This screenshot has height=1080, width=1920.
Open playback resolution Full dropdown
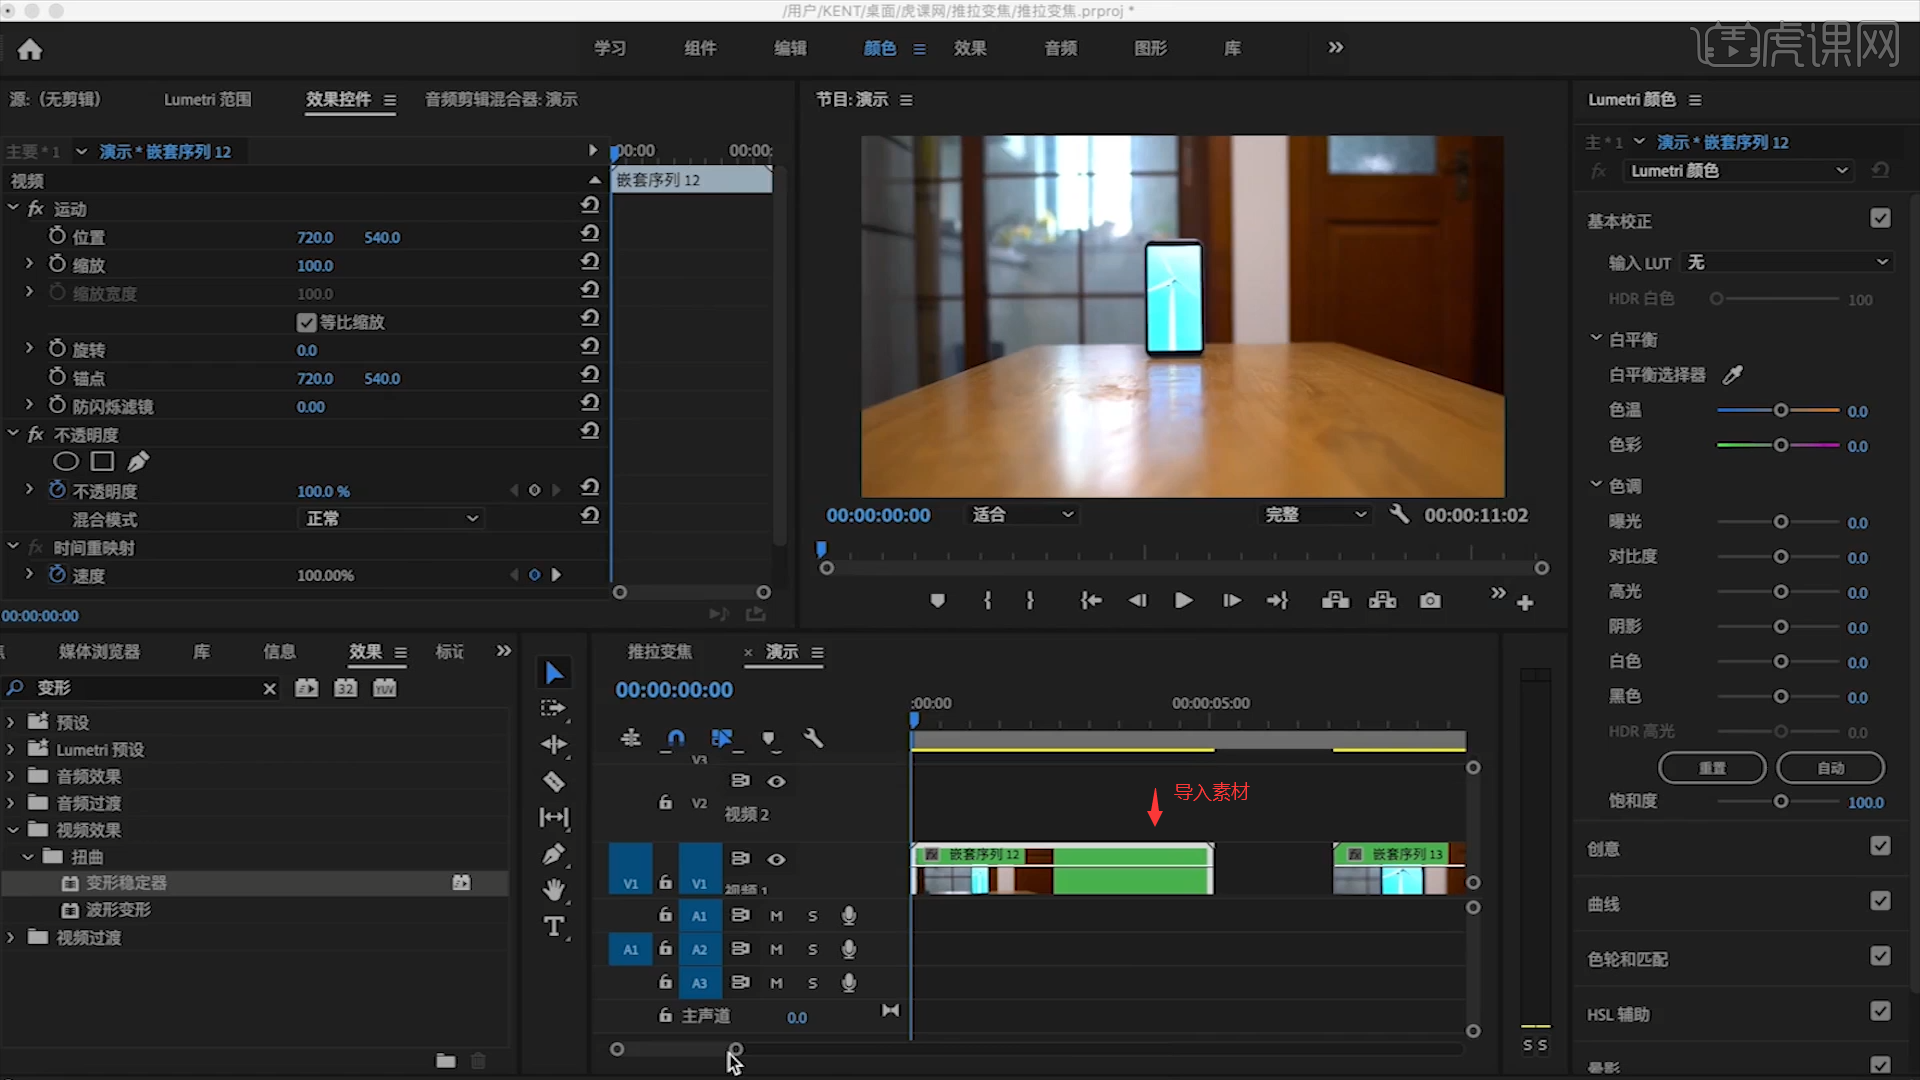[1315, 514]
